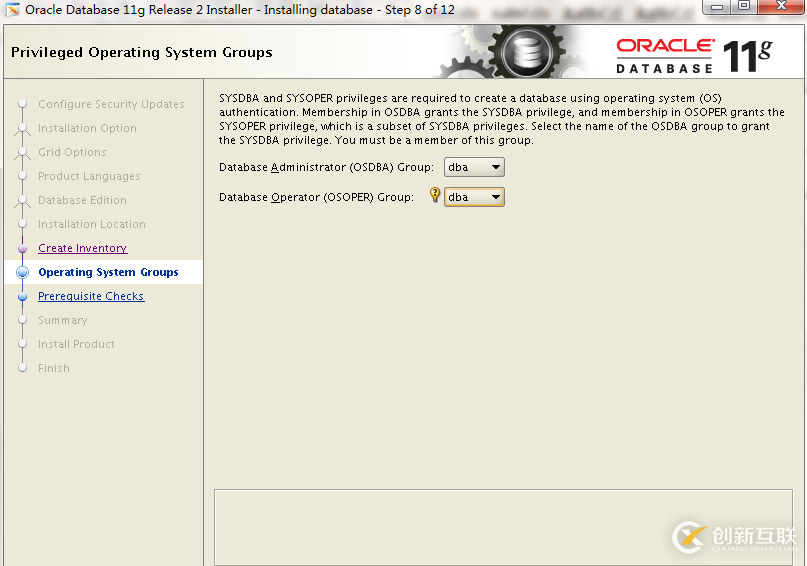Click the Operating System Groups step bullet
Screen dimensions: 807x566
(x=23, y=272)
